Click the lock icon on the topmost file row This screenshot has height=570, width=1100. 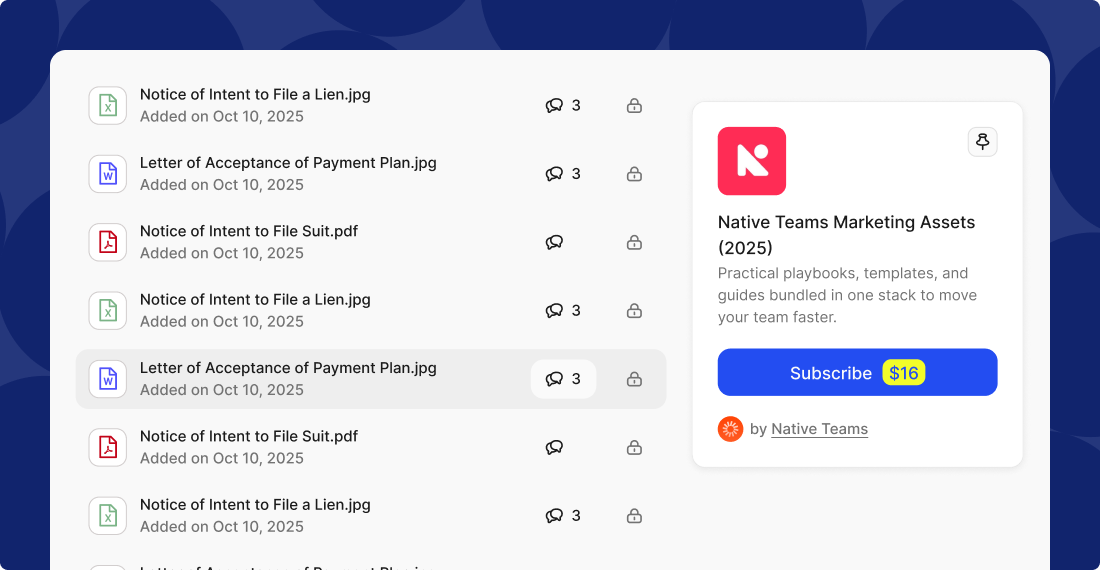click(634, 105)
